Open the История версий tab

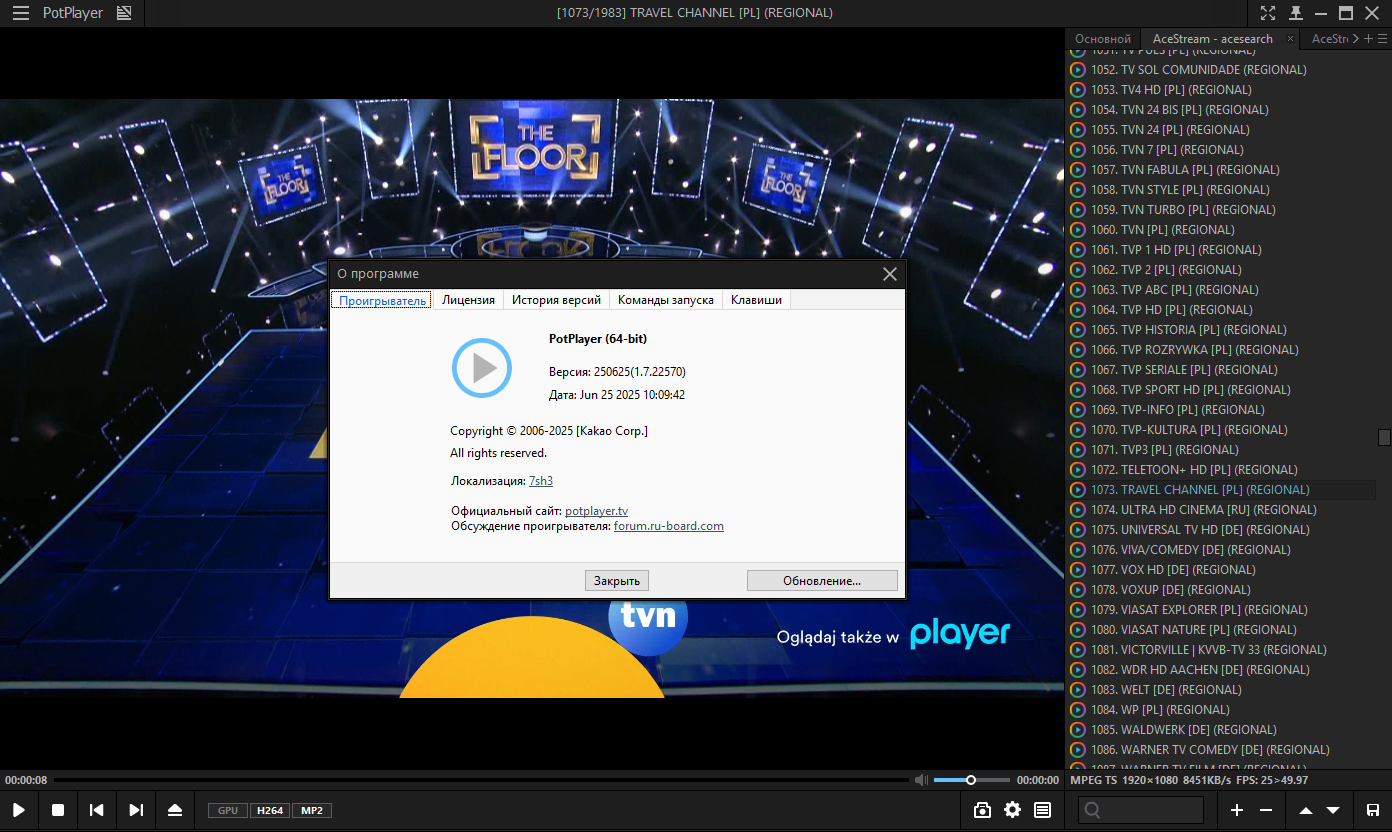556,300
